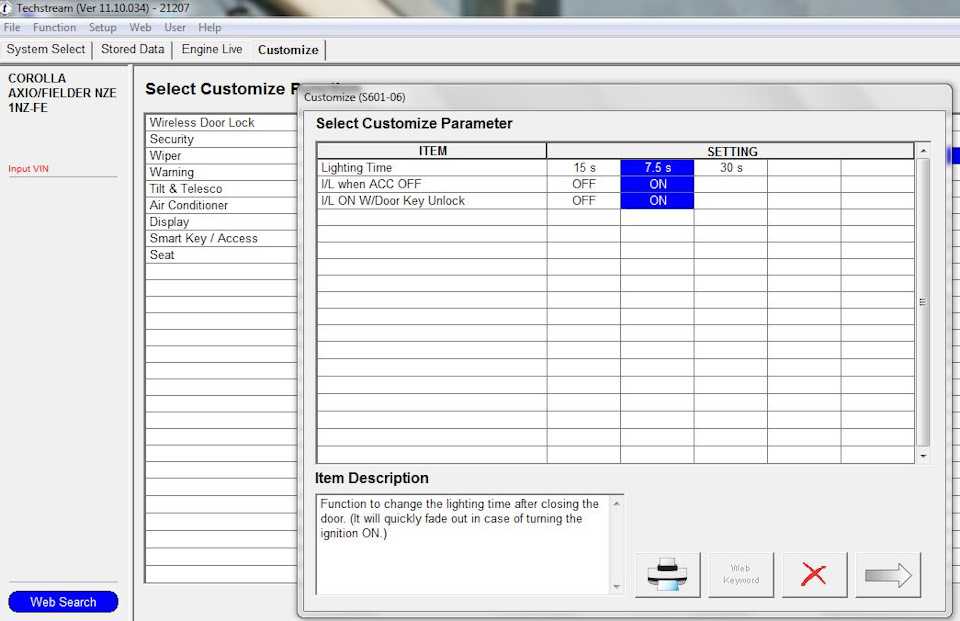
Task: Click the print icon button
Action: pos(668,575)
